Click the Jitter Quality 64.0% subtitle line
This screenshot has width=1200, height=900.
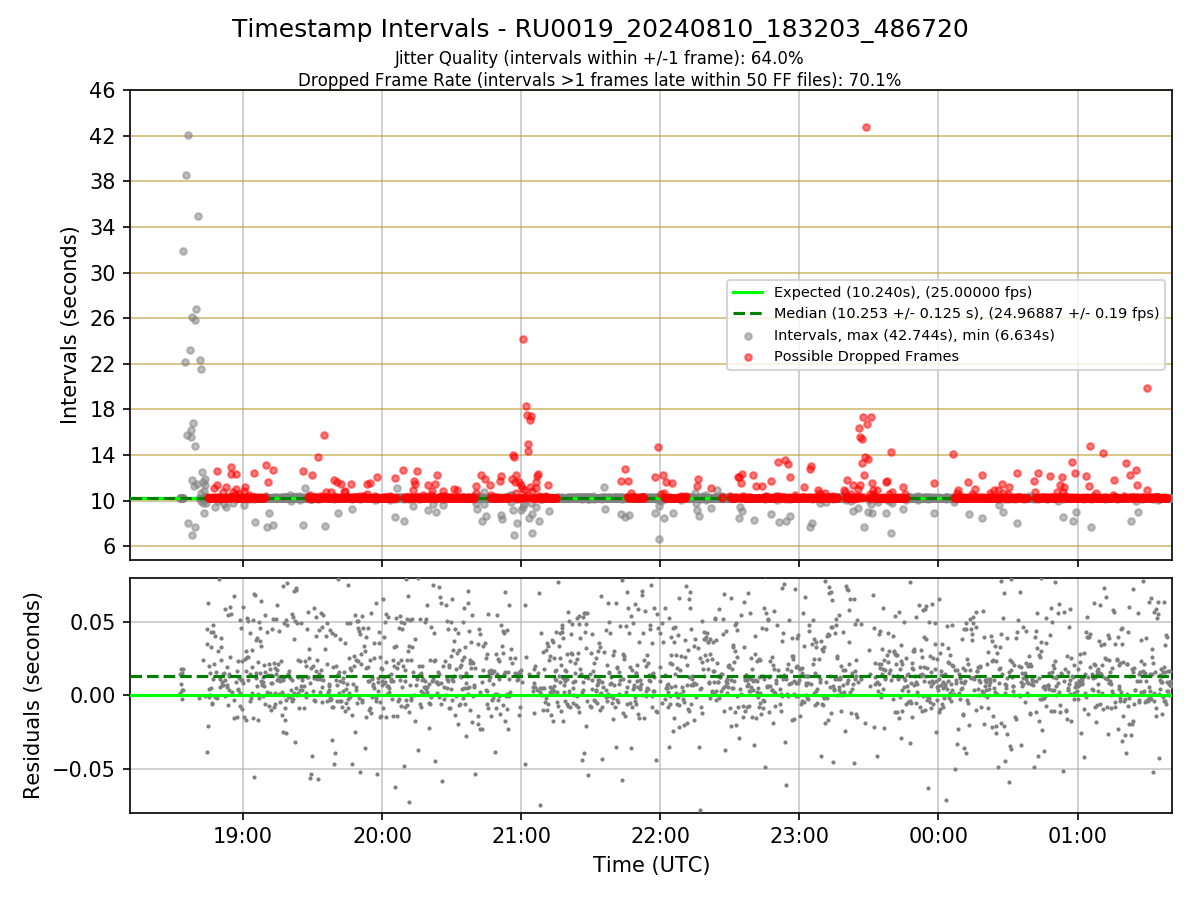[x=600, y=58]
